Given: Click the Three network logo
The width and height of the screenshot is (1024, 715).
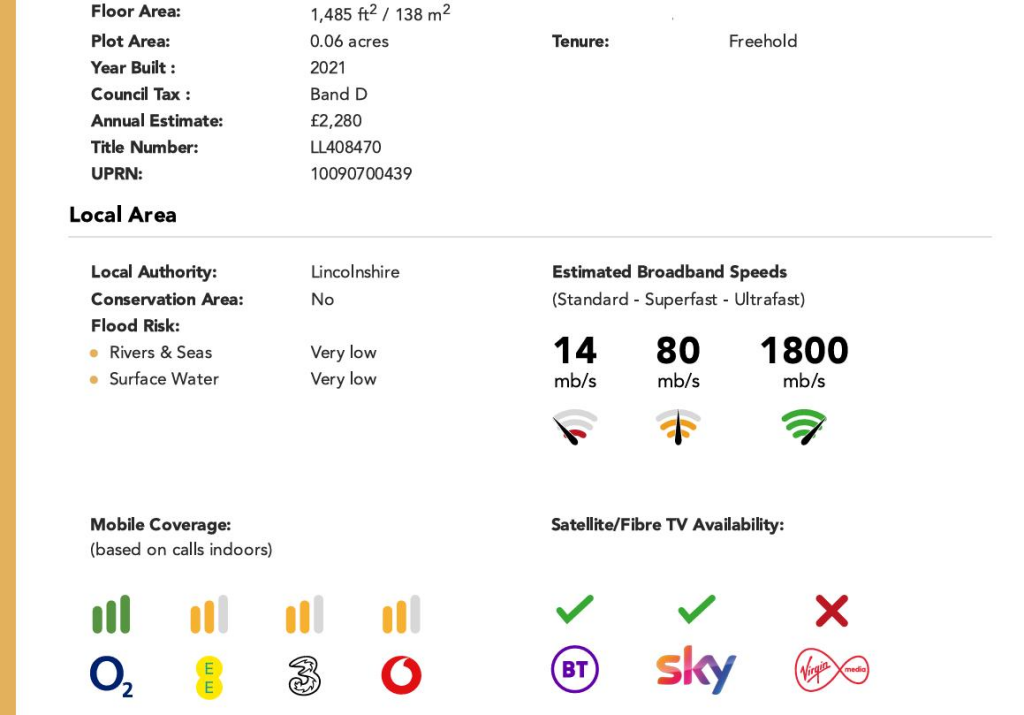Looking at the screenshot, I should [304, 677].
